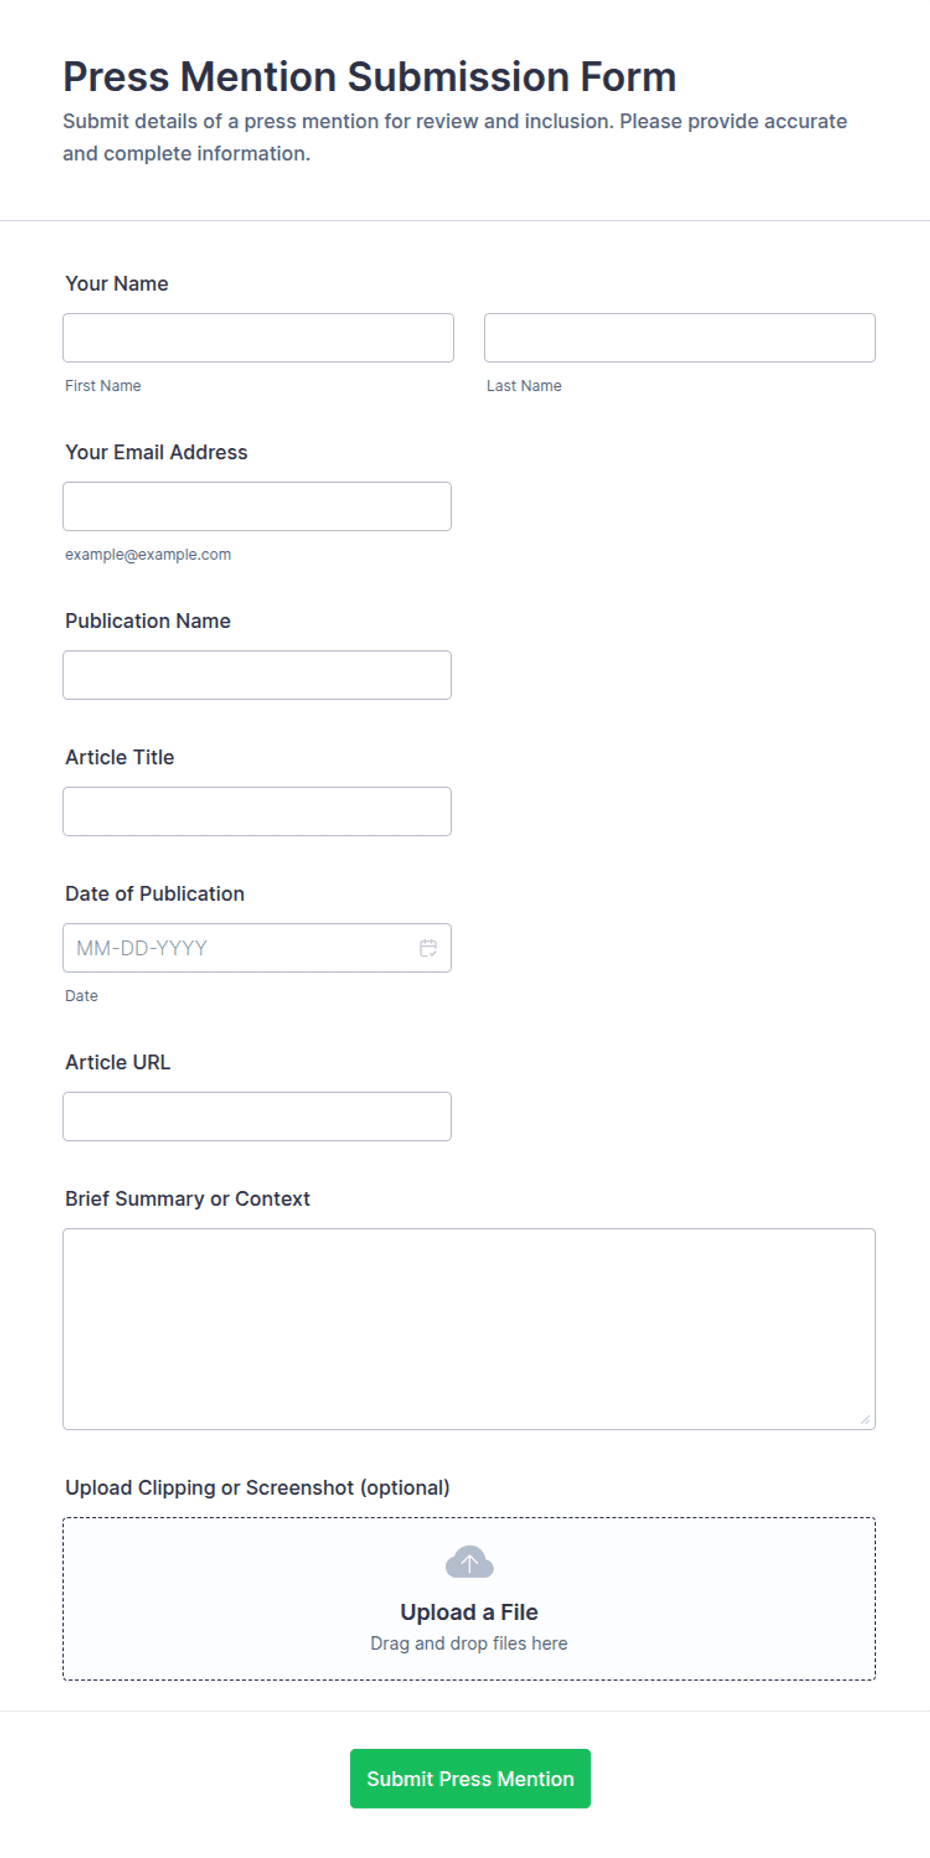The height and width of the screenshot is (1858, 930).
Task: Click the Drag and drop files here area
Action: tap(469, 1643)
